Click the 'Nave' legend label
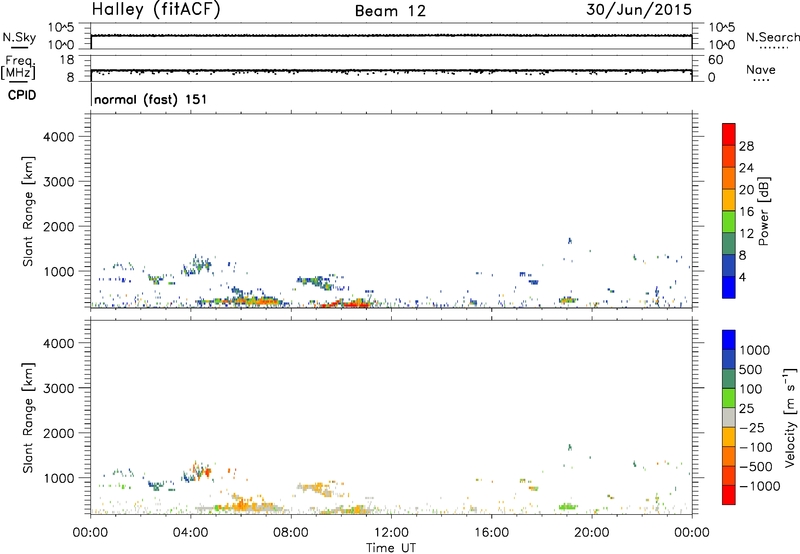Screen dimensions: 800x554 (x=761, y=69)
